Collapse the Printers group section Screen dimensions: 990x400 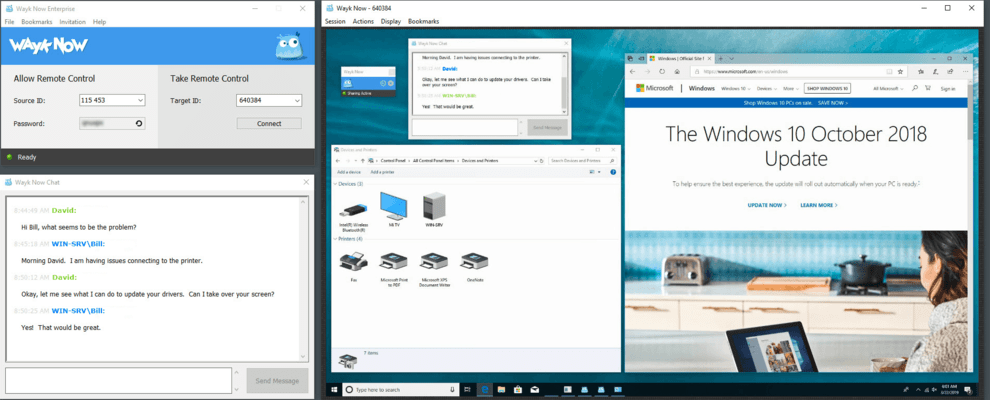(x=337, y=240)
